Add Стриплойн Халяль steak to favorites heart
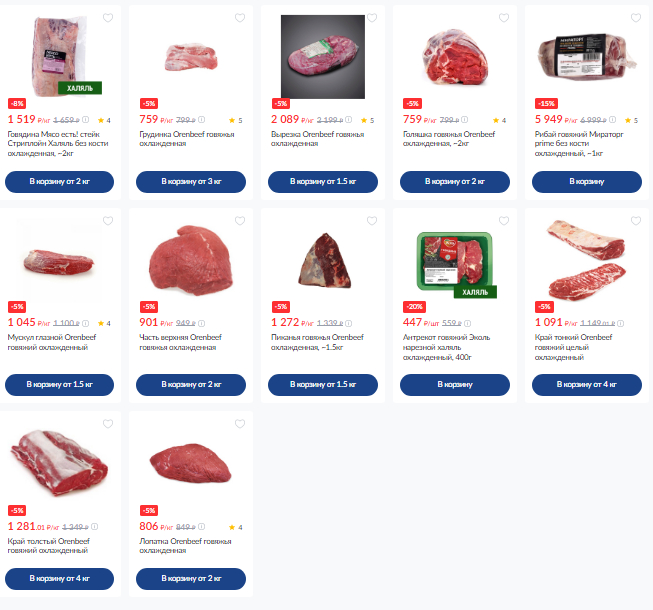This screenshot has height=610, width=653. tap(108, 17)
